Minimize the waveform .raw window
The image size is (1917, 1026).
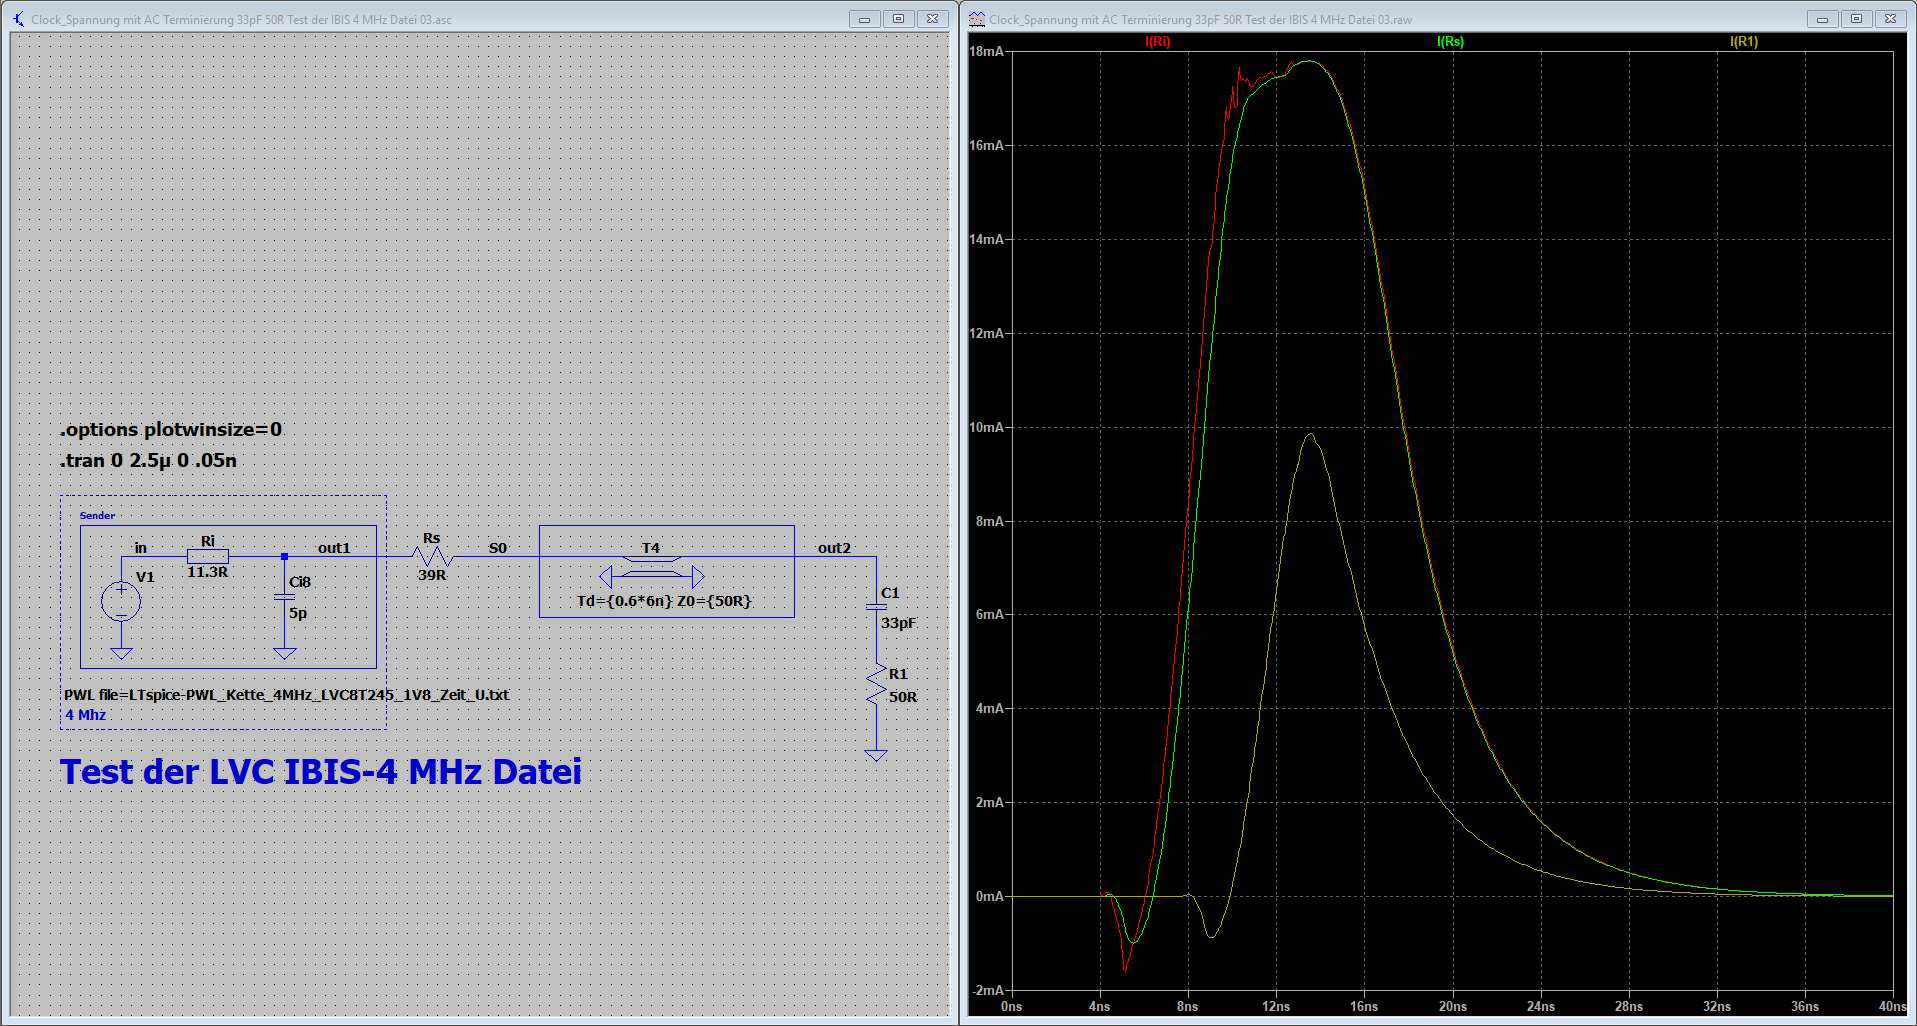click(x=1822, y=19)
